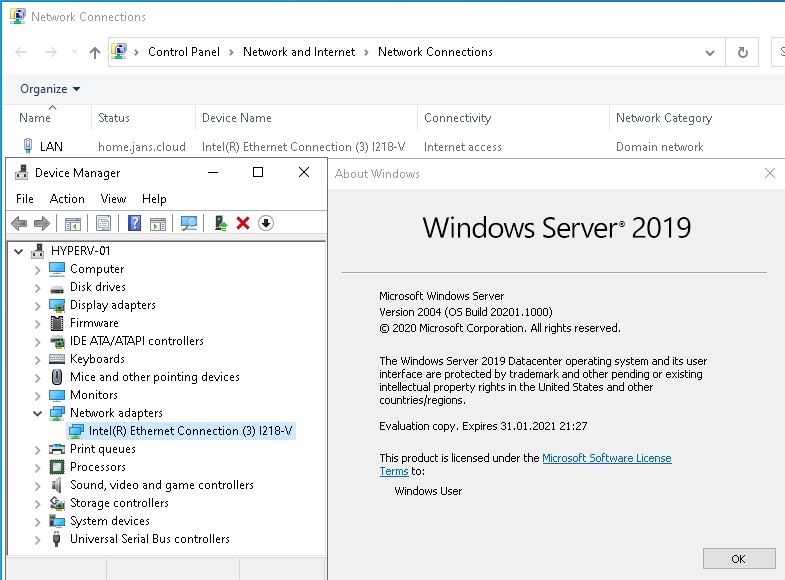Expand the Storage controllers node
Screen dimensions: 785x580
coord(38,503)
